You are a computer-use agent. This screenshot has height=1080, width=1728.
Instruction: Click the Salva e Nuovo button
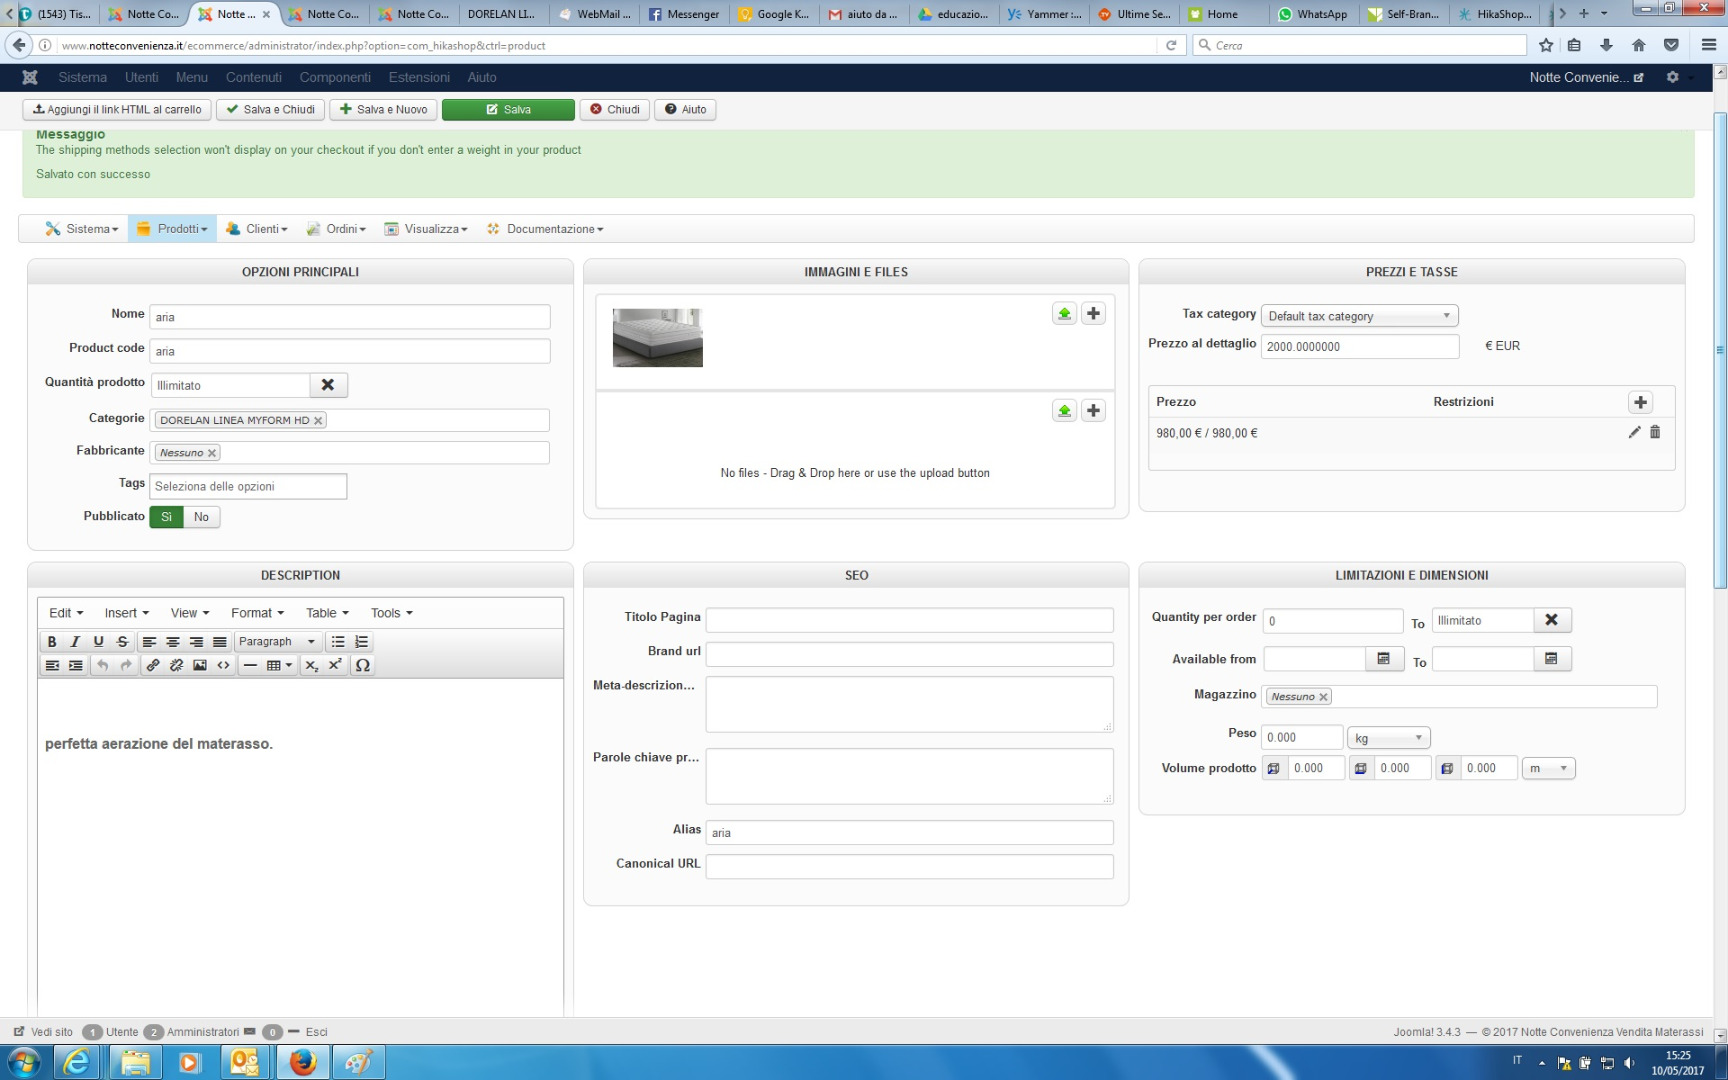coord(384,110)
